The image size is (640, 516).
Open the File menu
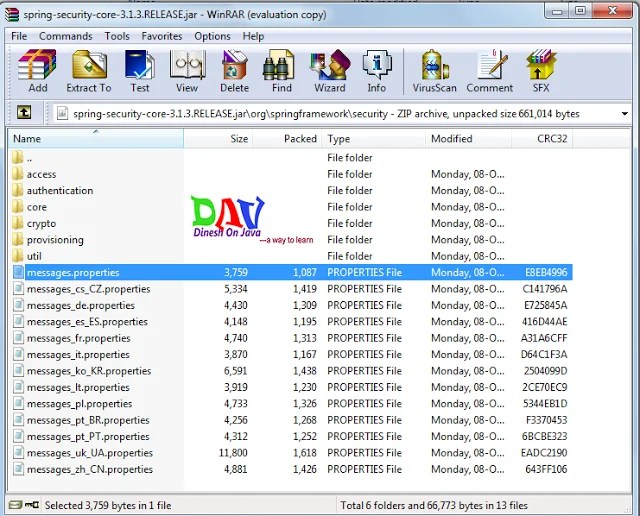point(19,36)
